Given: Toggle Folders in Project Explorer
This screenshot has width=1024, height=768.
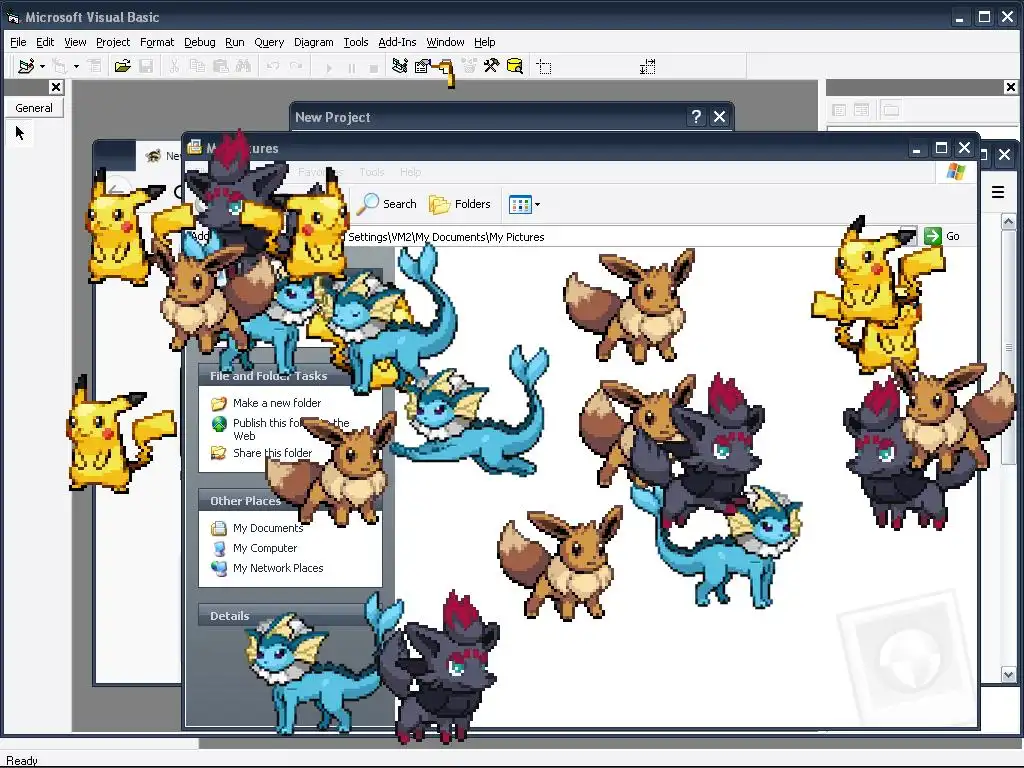Looking at the screenshot, I should click(891, 110).
